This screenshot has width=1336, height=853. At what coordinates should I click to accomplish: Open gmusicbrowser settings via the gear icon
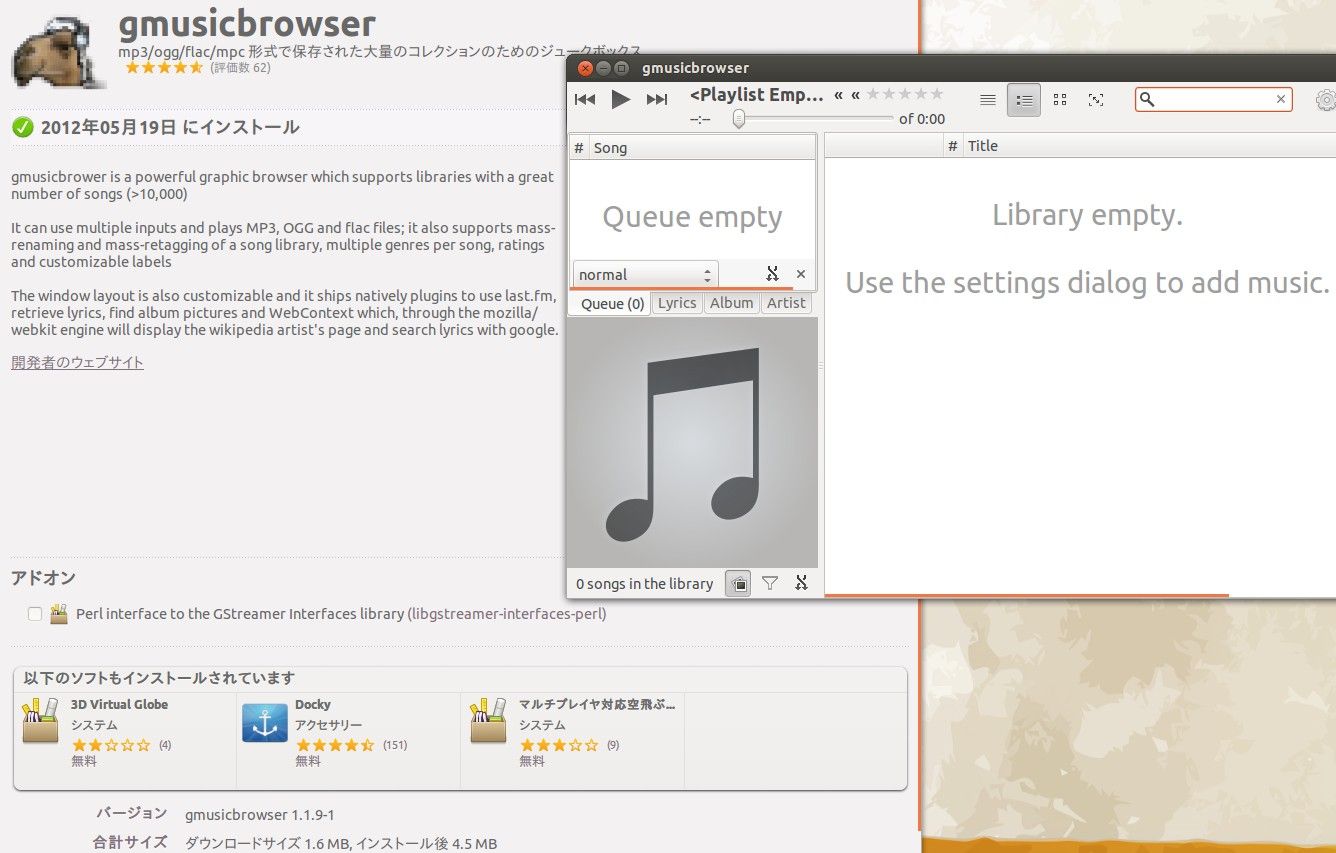tap(1326, 100)
